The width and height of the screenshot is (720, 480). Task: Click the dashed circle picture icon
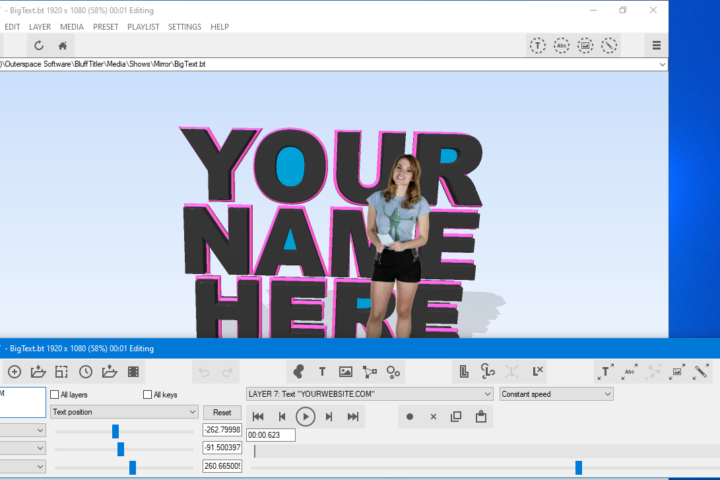(585, 45)
